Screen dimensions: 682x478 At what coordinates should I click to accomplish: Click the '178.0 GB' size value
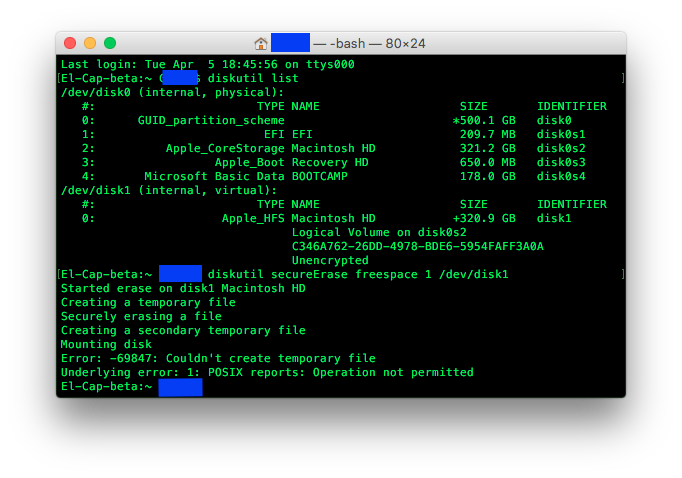coord(488,176)
